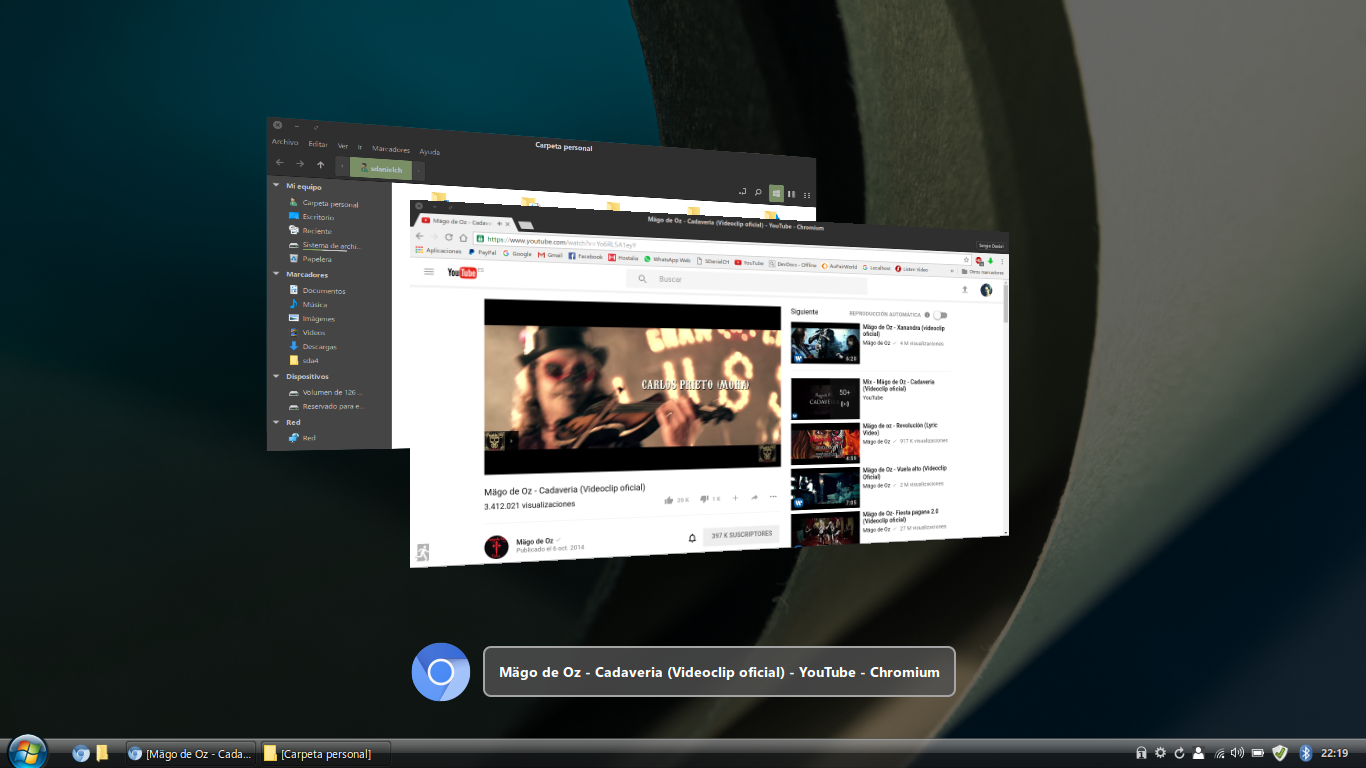1366x768 pixels.
Task: Click the 397 K Suscriptores button
Action: 741,535
